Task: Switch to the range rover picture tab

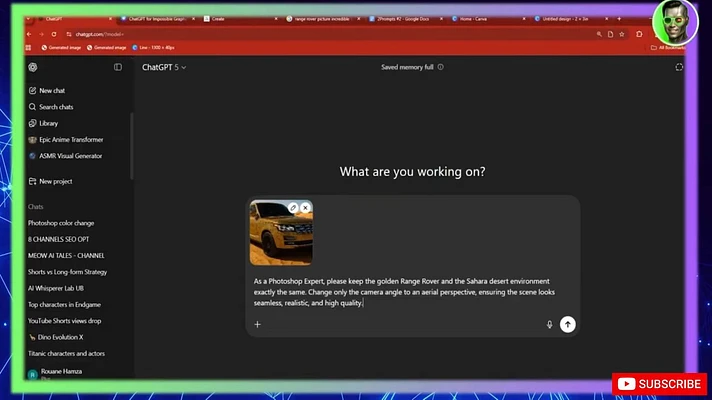Action: pyautogui.click(x=321, y=19)
